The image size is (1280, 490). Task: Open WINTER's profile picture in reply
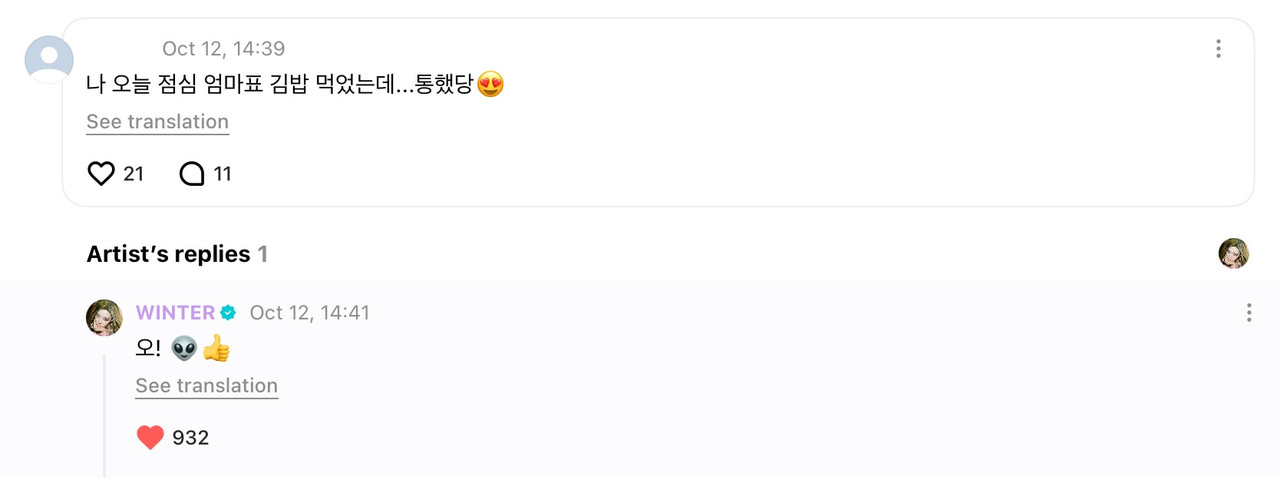coord(104,317)
